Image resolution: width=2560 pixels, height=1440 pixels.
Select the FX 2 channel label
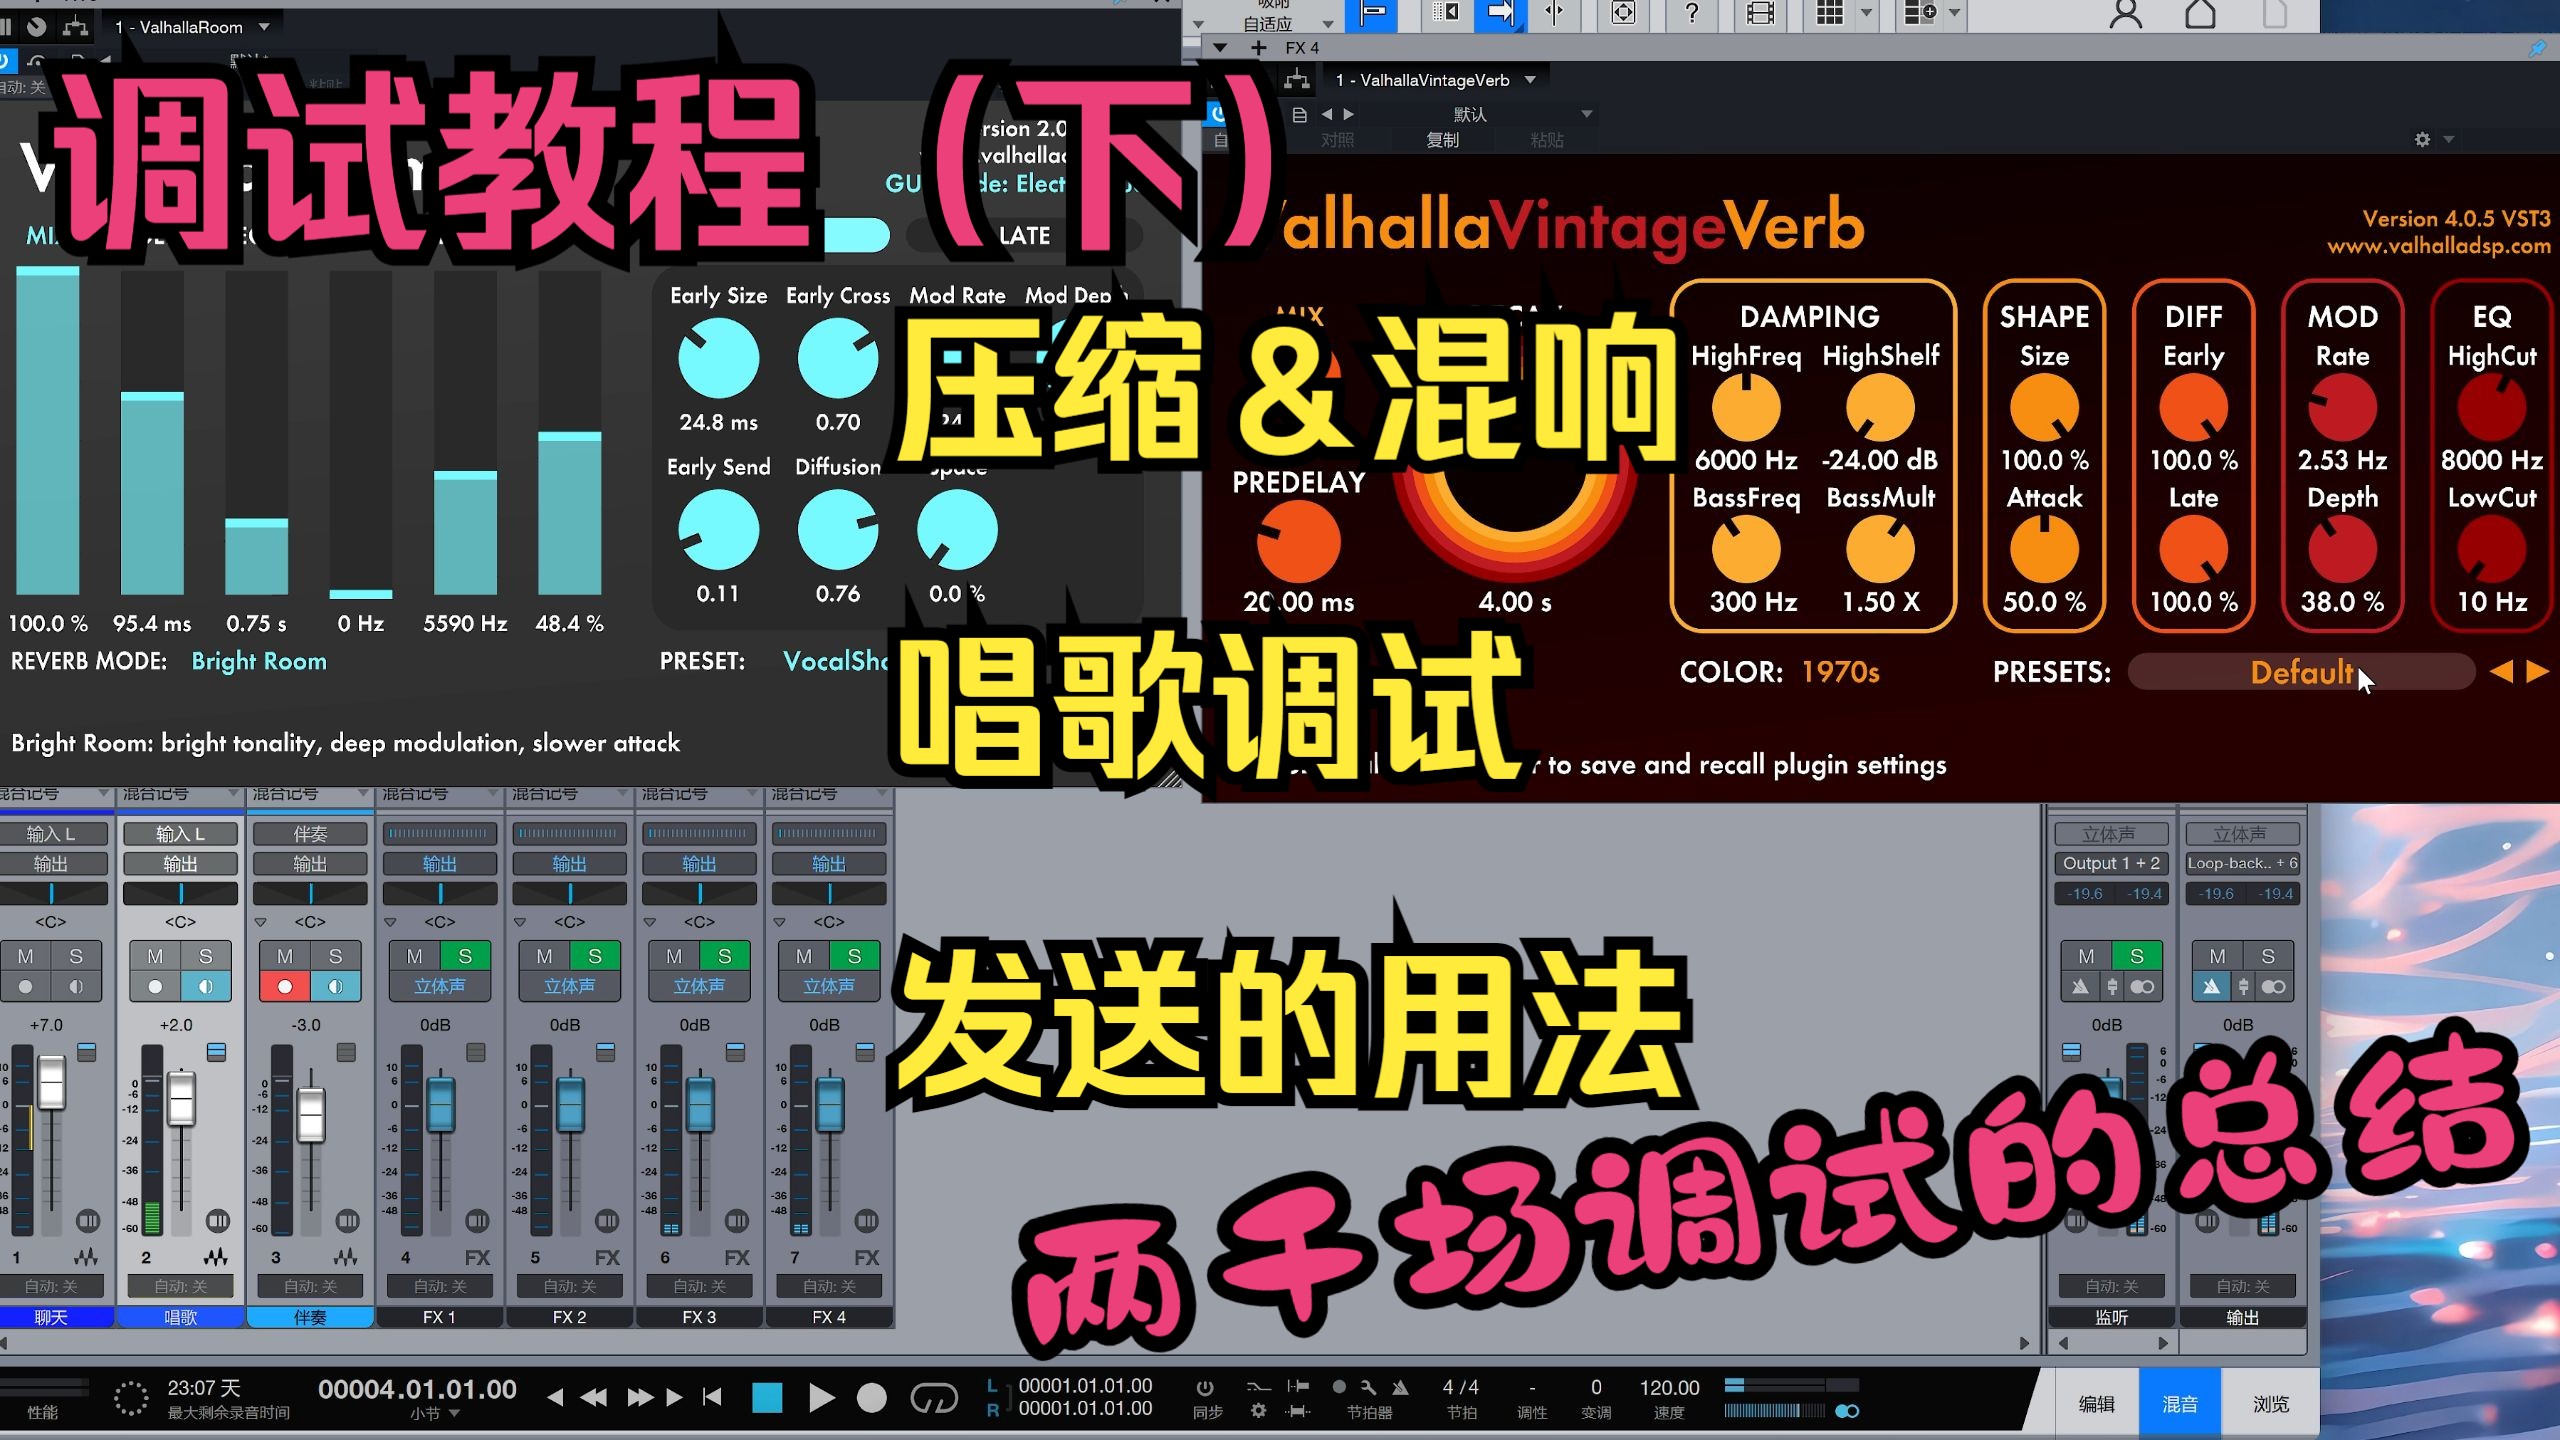pos(569,1317)
